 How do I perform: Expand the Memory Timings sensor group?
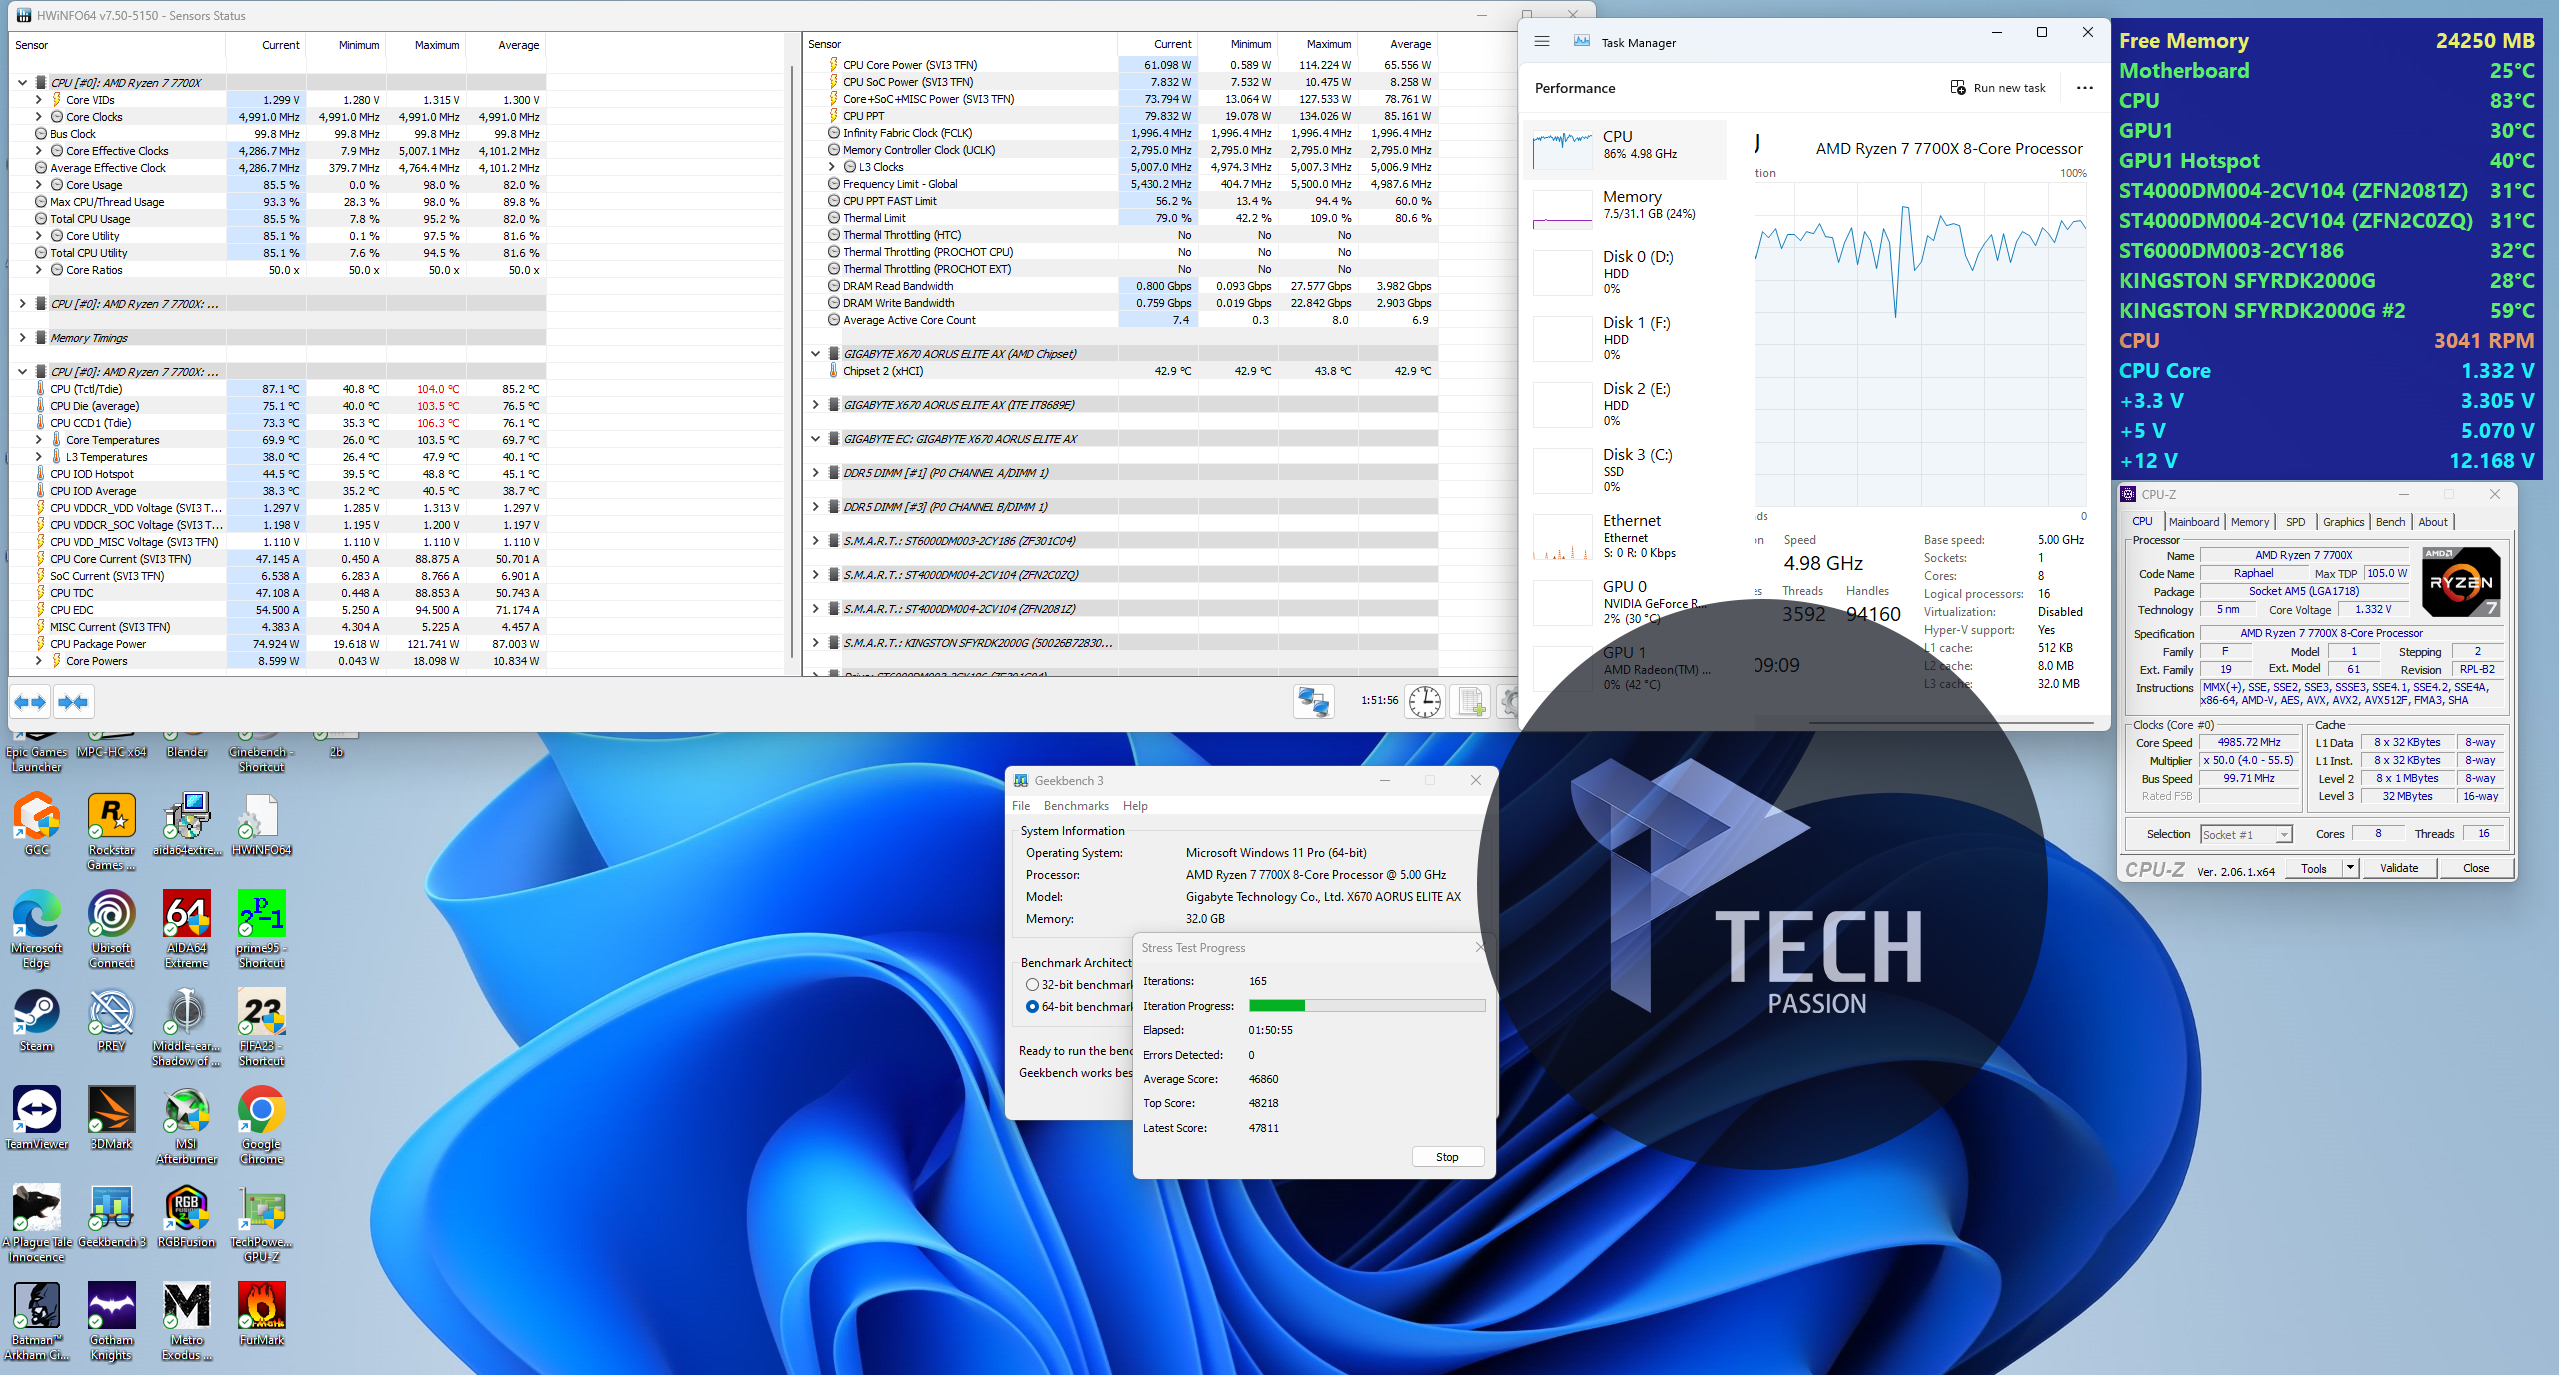(22, 338)
